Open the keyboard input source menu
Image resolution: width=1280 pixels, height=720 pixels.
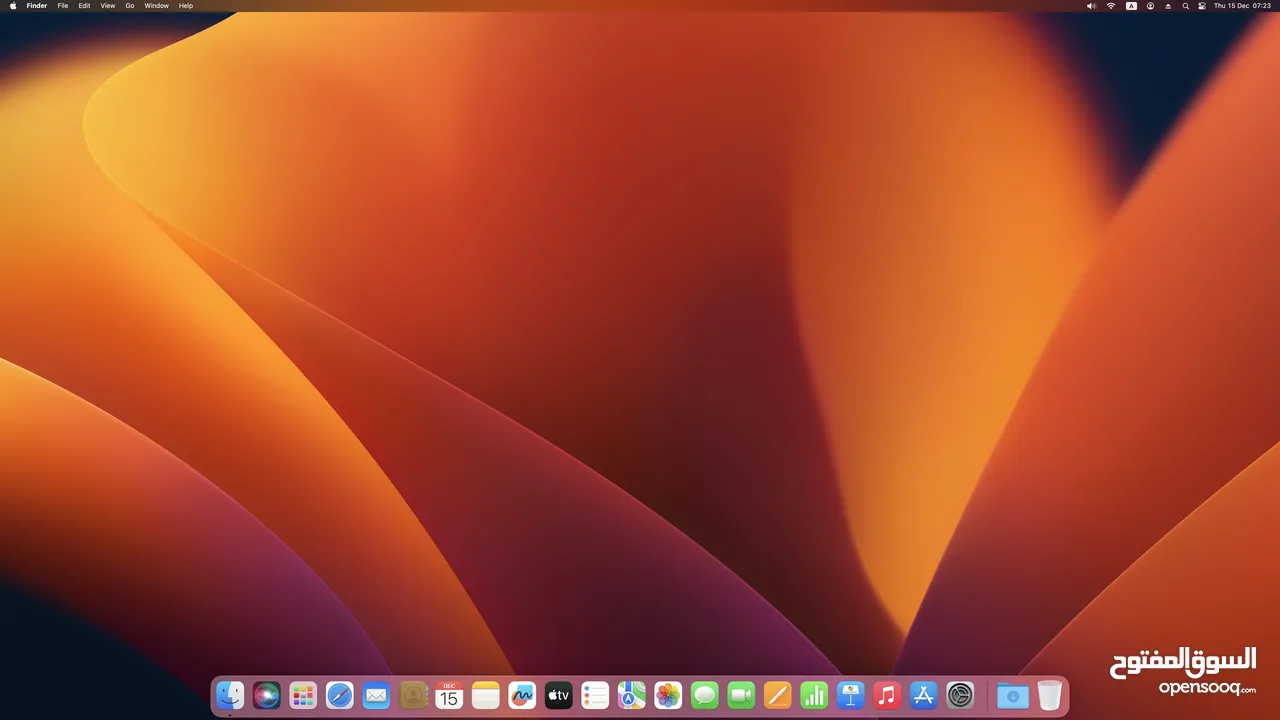coord(1131,6)
